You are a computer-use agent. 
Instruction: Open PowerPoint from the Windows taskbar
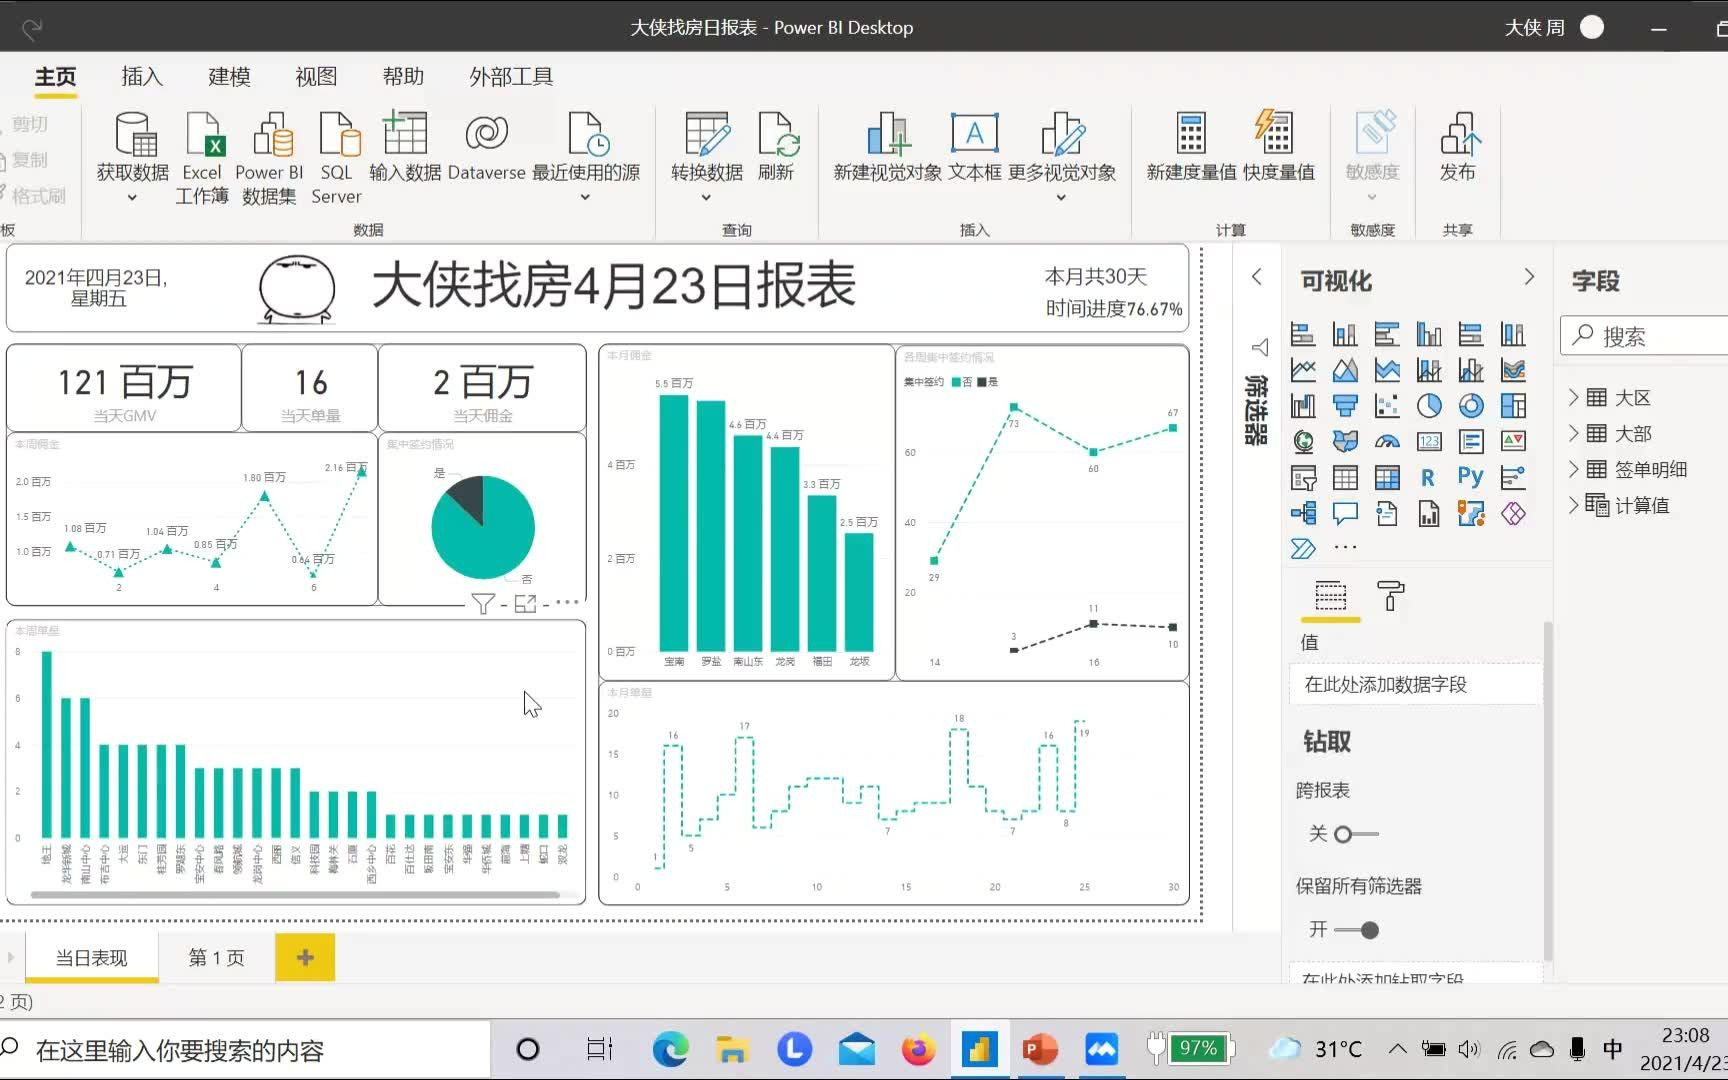click(1040, 1049)
